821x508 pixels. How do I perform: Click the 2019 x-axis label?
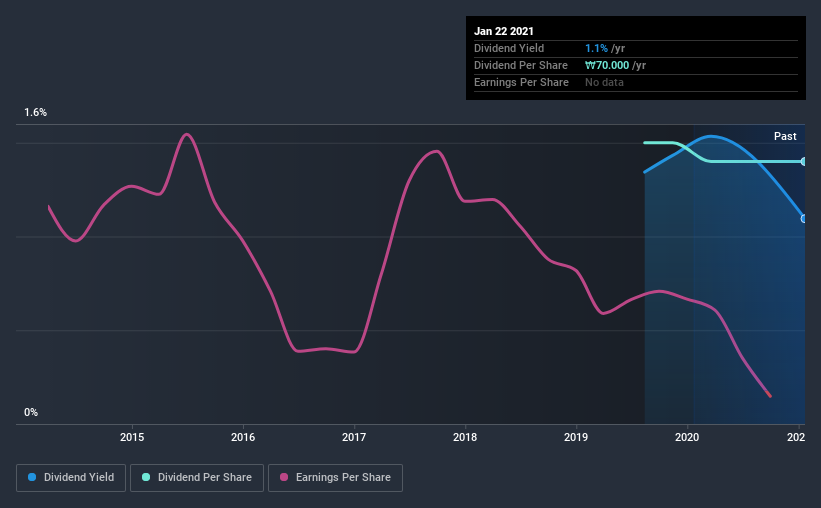click(576, 437)
